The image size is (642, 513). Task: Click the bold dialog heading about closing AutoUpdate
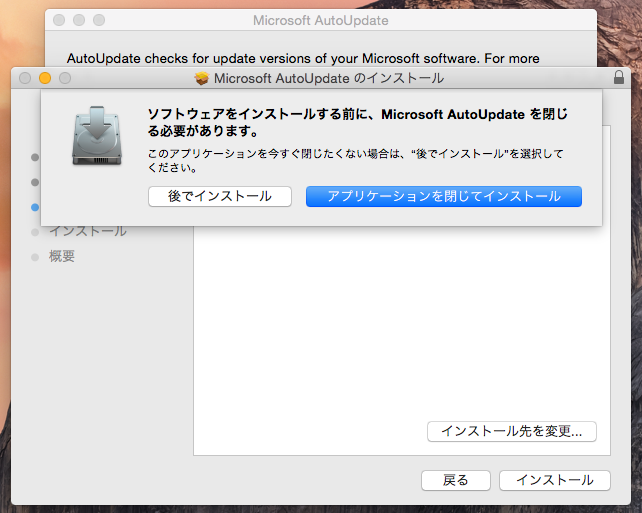click(x=357, y=122)
